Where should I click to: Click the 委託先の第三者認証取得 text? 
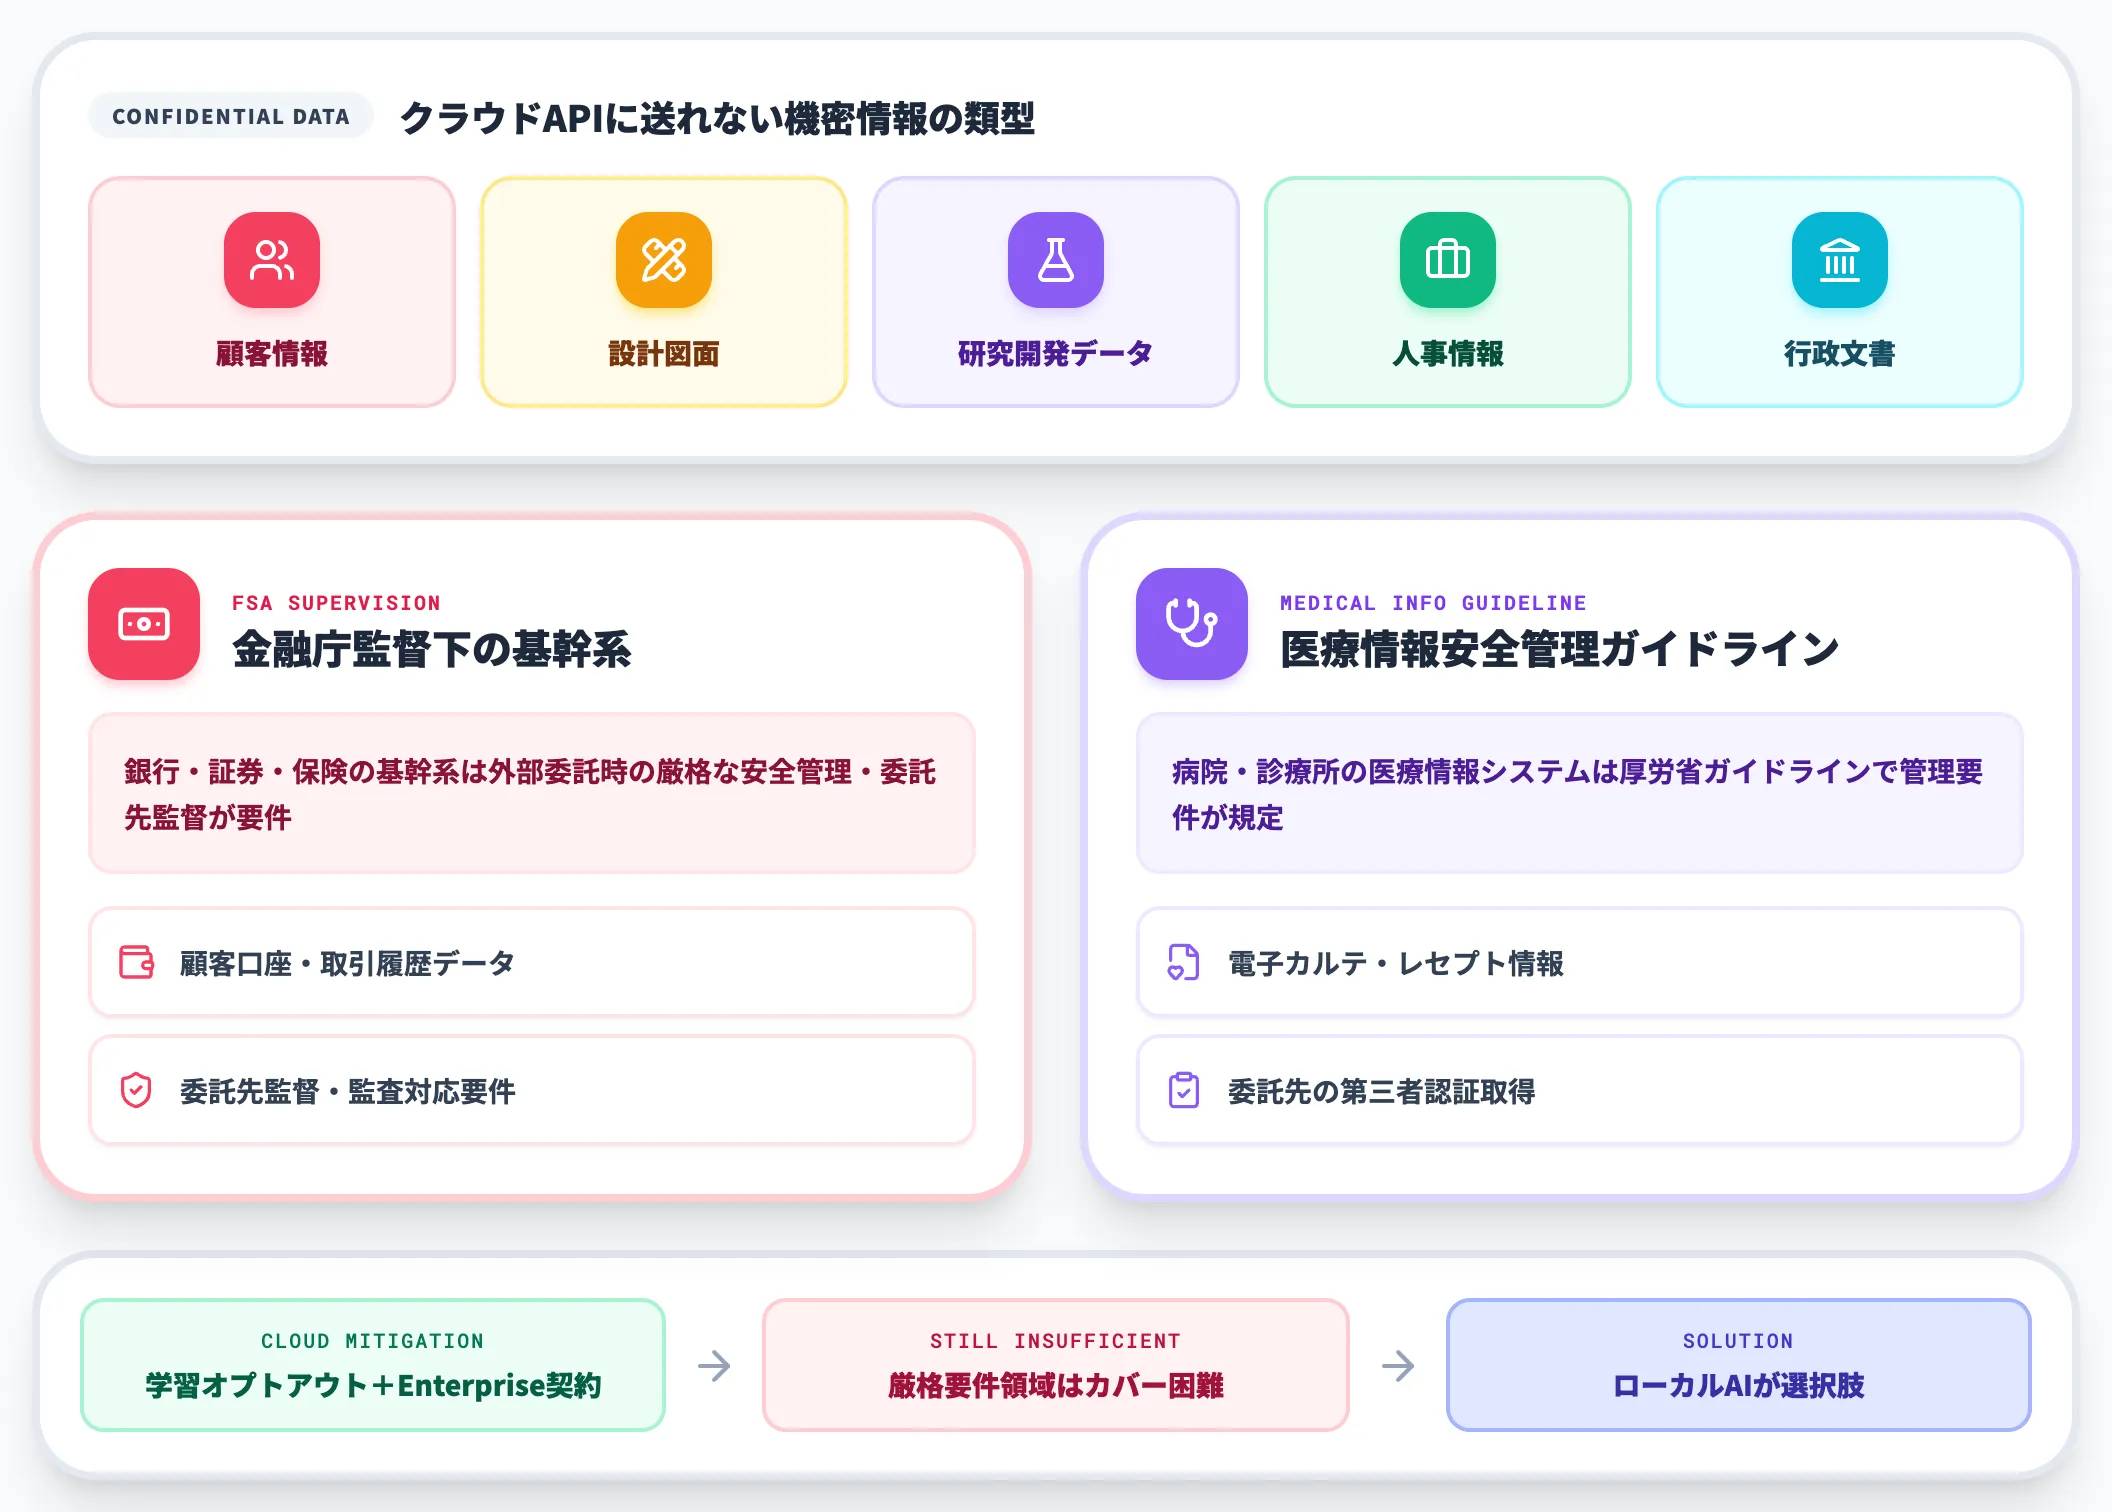[1382, 1091]
